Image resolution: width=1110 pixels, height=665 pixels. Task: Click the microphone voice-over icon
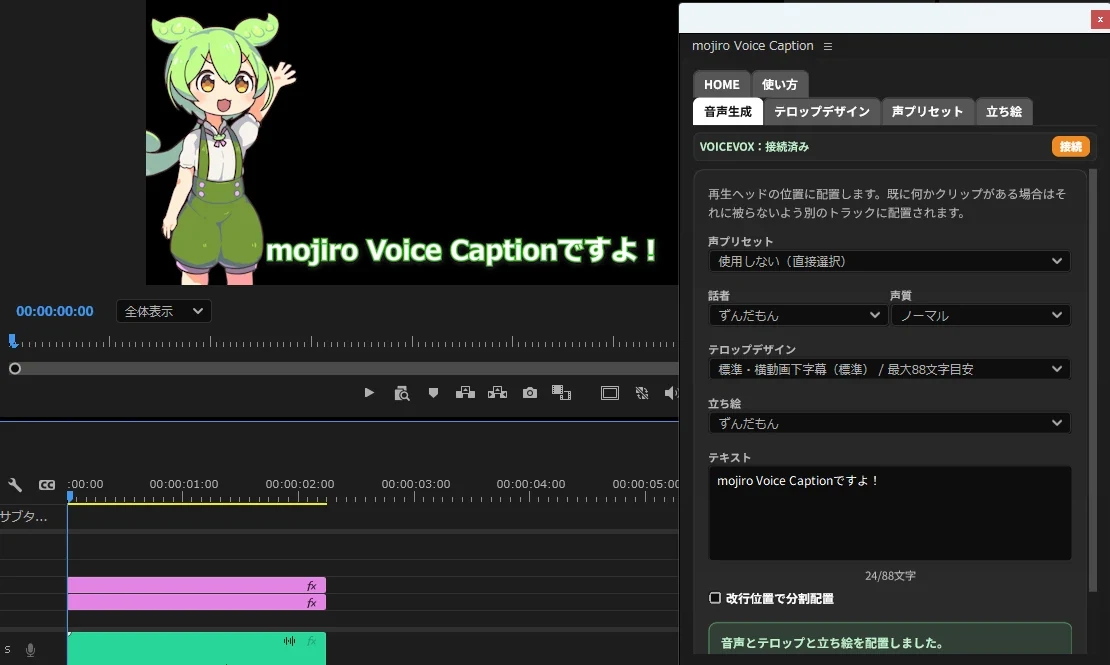[30, 649]
